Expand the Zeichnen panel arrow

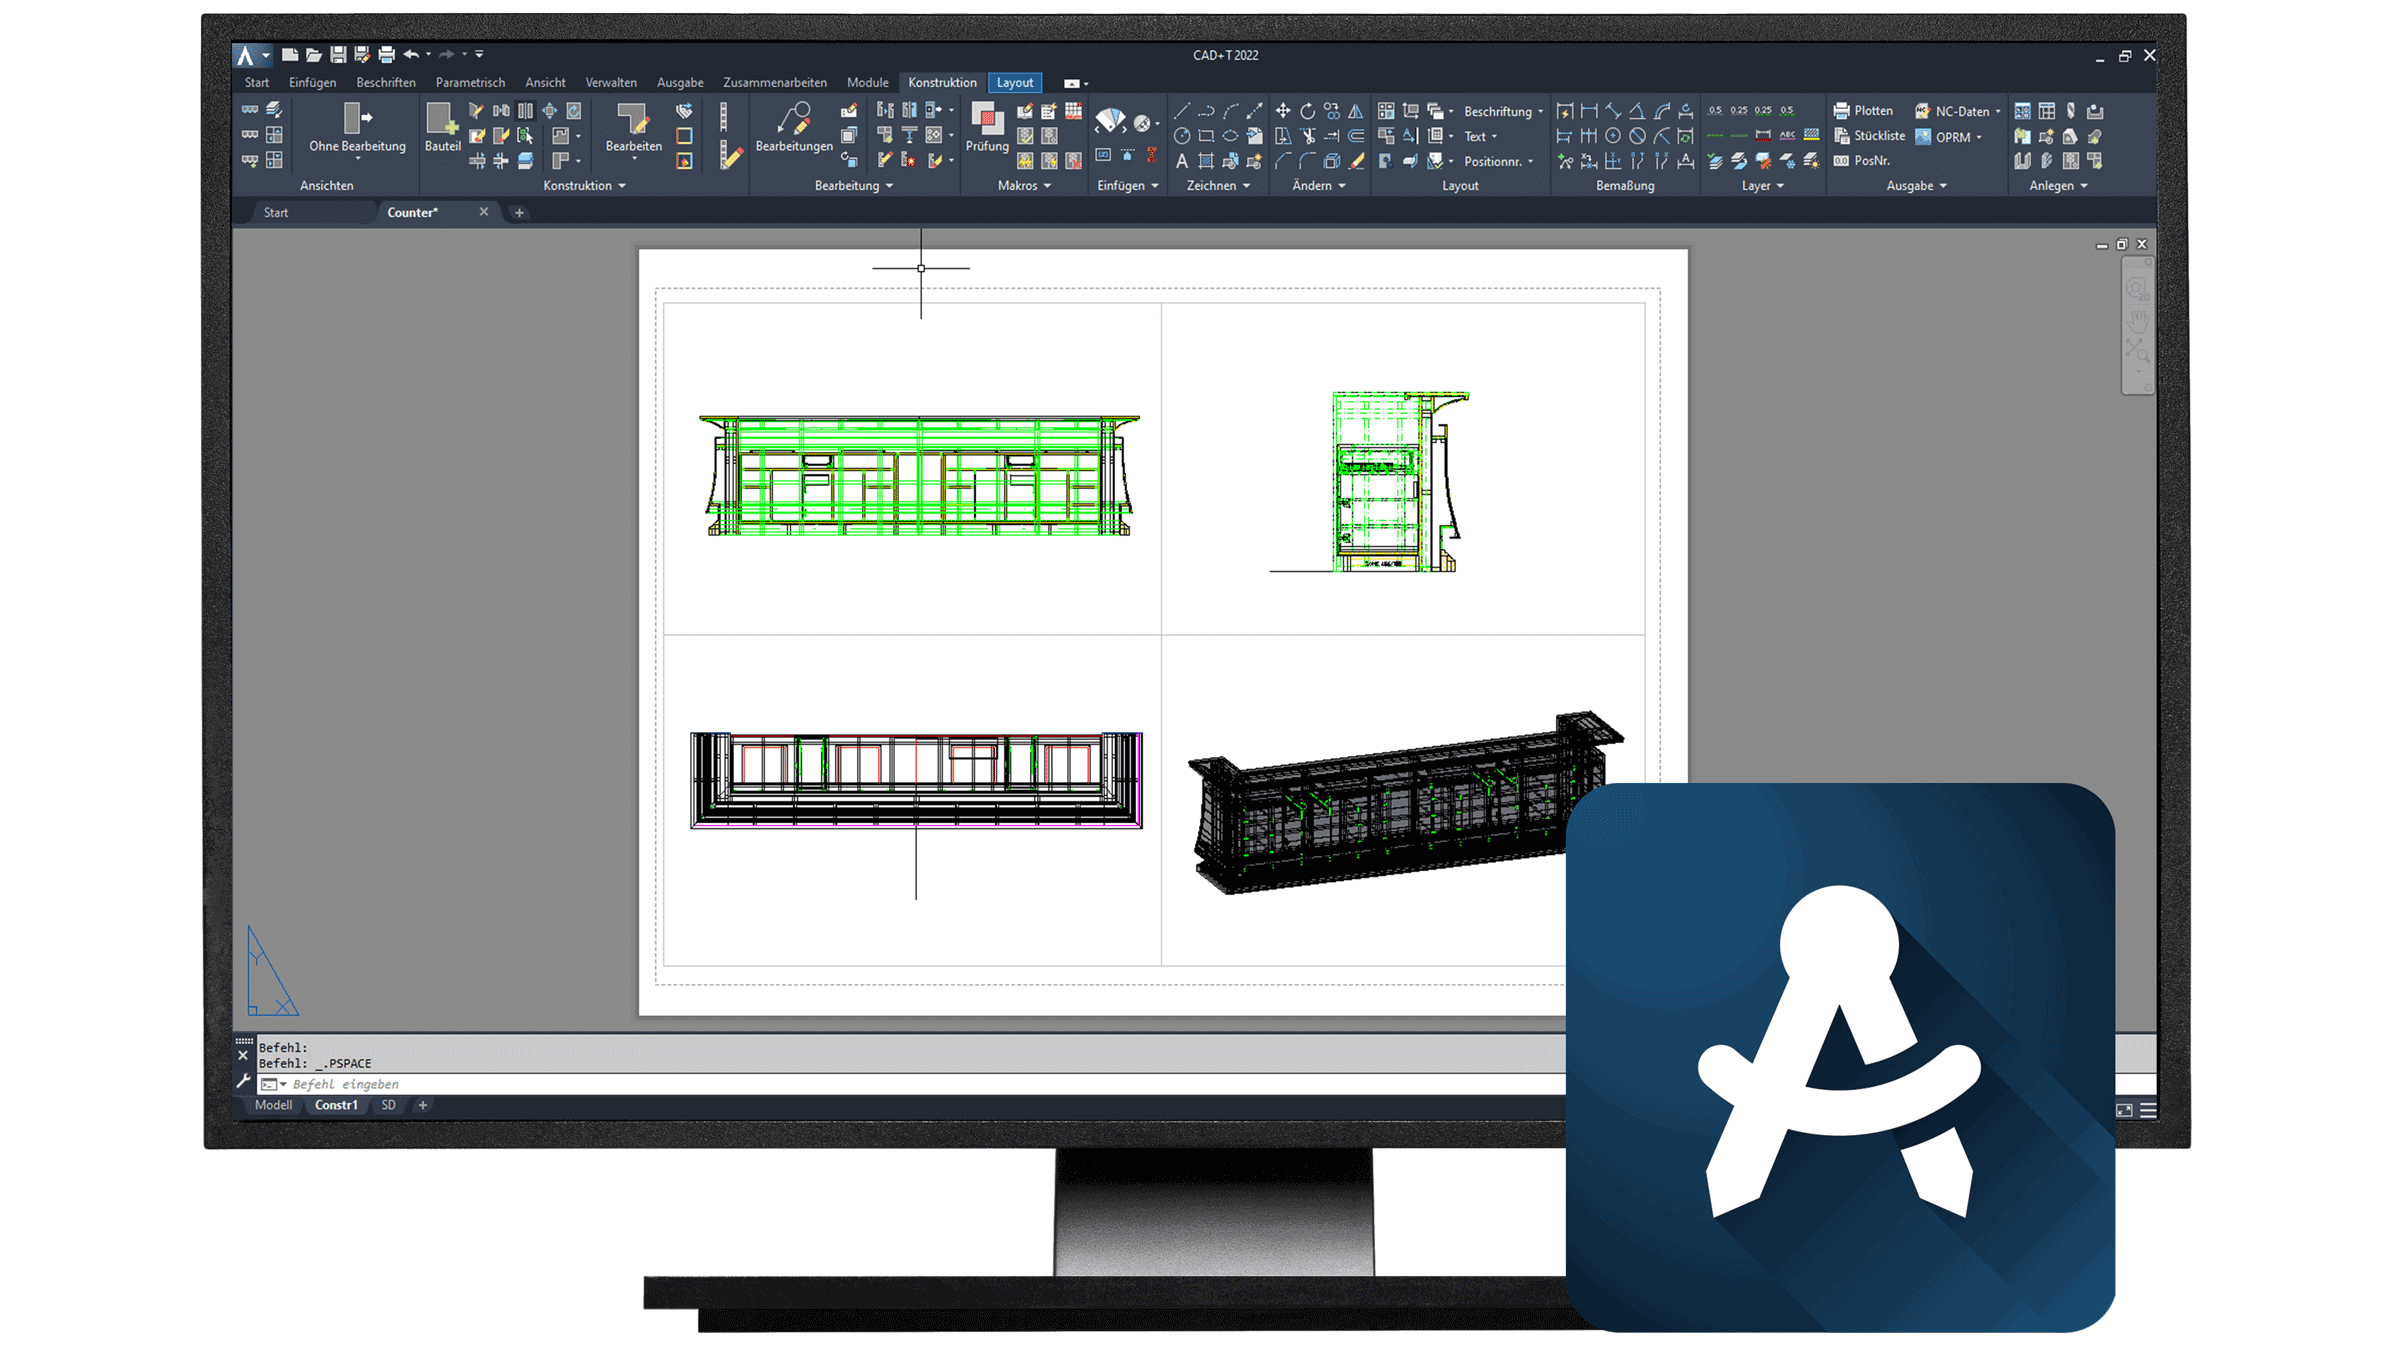(1246, 186)
